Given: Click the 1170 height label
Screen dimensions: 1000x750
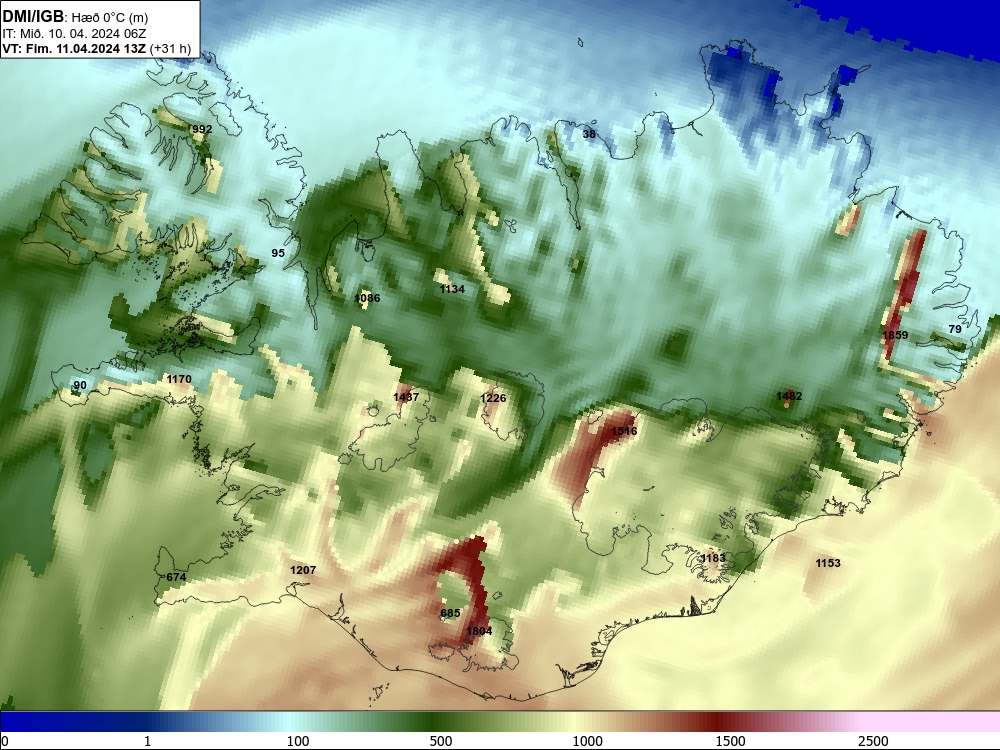Looking at the screenshot, I should [179, 379].
